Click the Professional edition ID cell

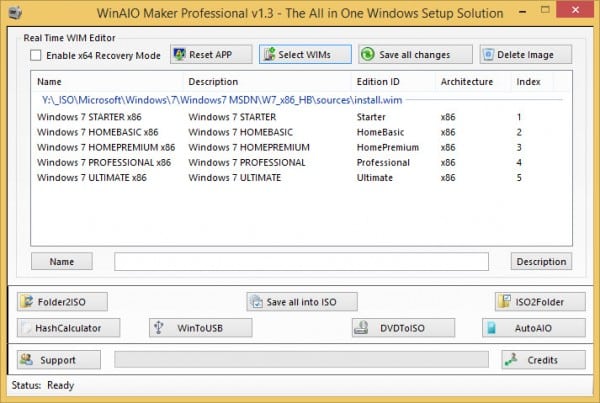383,162
